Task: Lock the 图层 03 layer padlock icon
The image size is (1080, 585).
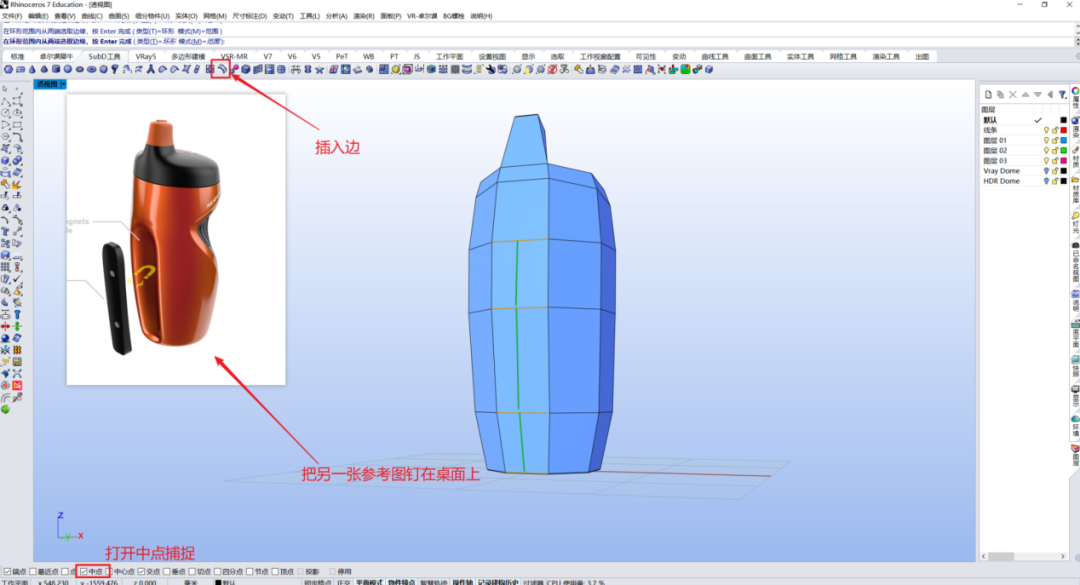Action: coord(1055,161)
